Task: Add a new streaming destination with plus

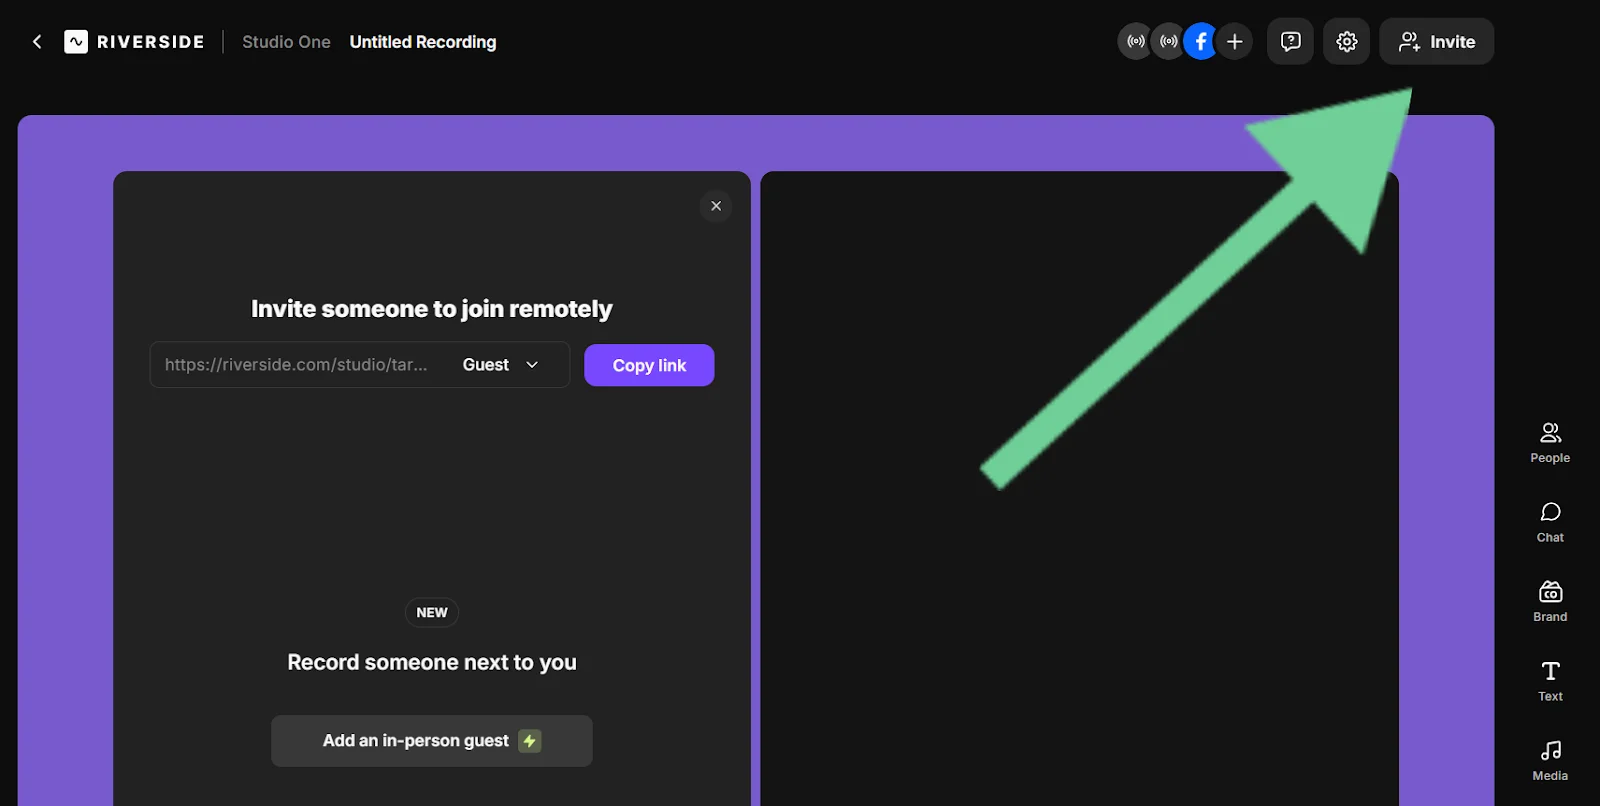Action: tap(1235, 42)
